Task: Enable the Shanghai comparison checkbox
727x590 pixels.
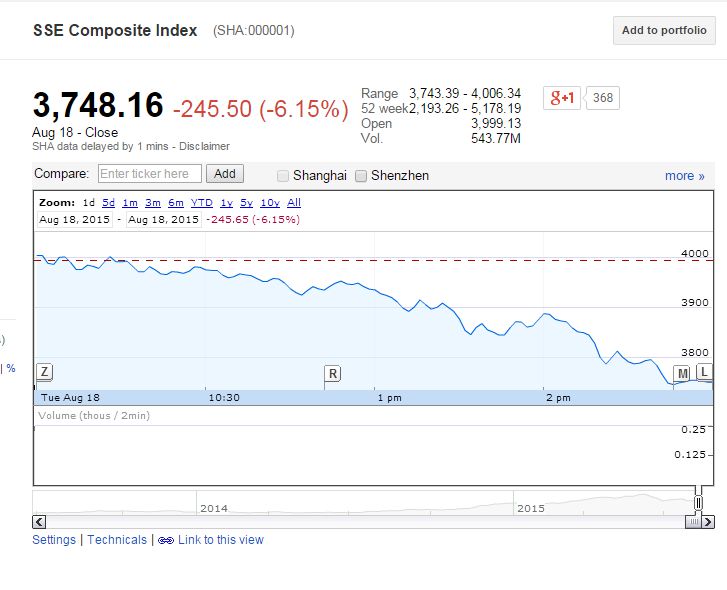Action: (x=283, y=176)
